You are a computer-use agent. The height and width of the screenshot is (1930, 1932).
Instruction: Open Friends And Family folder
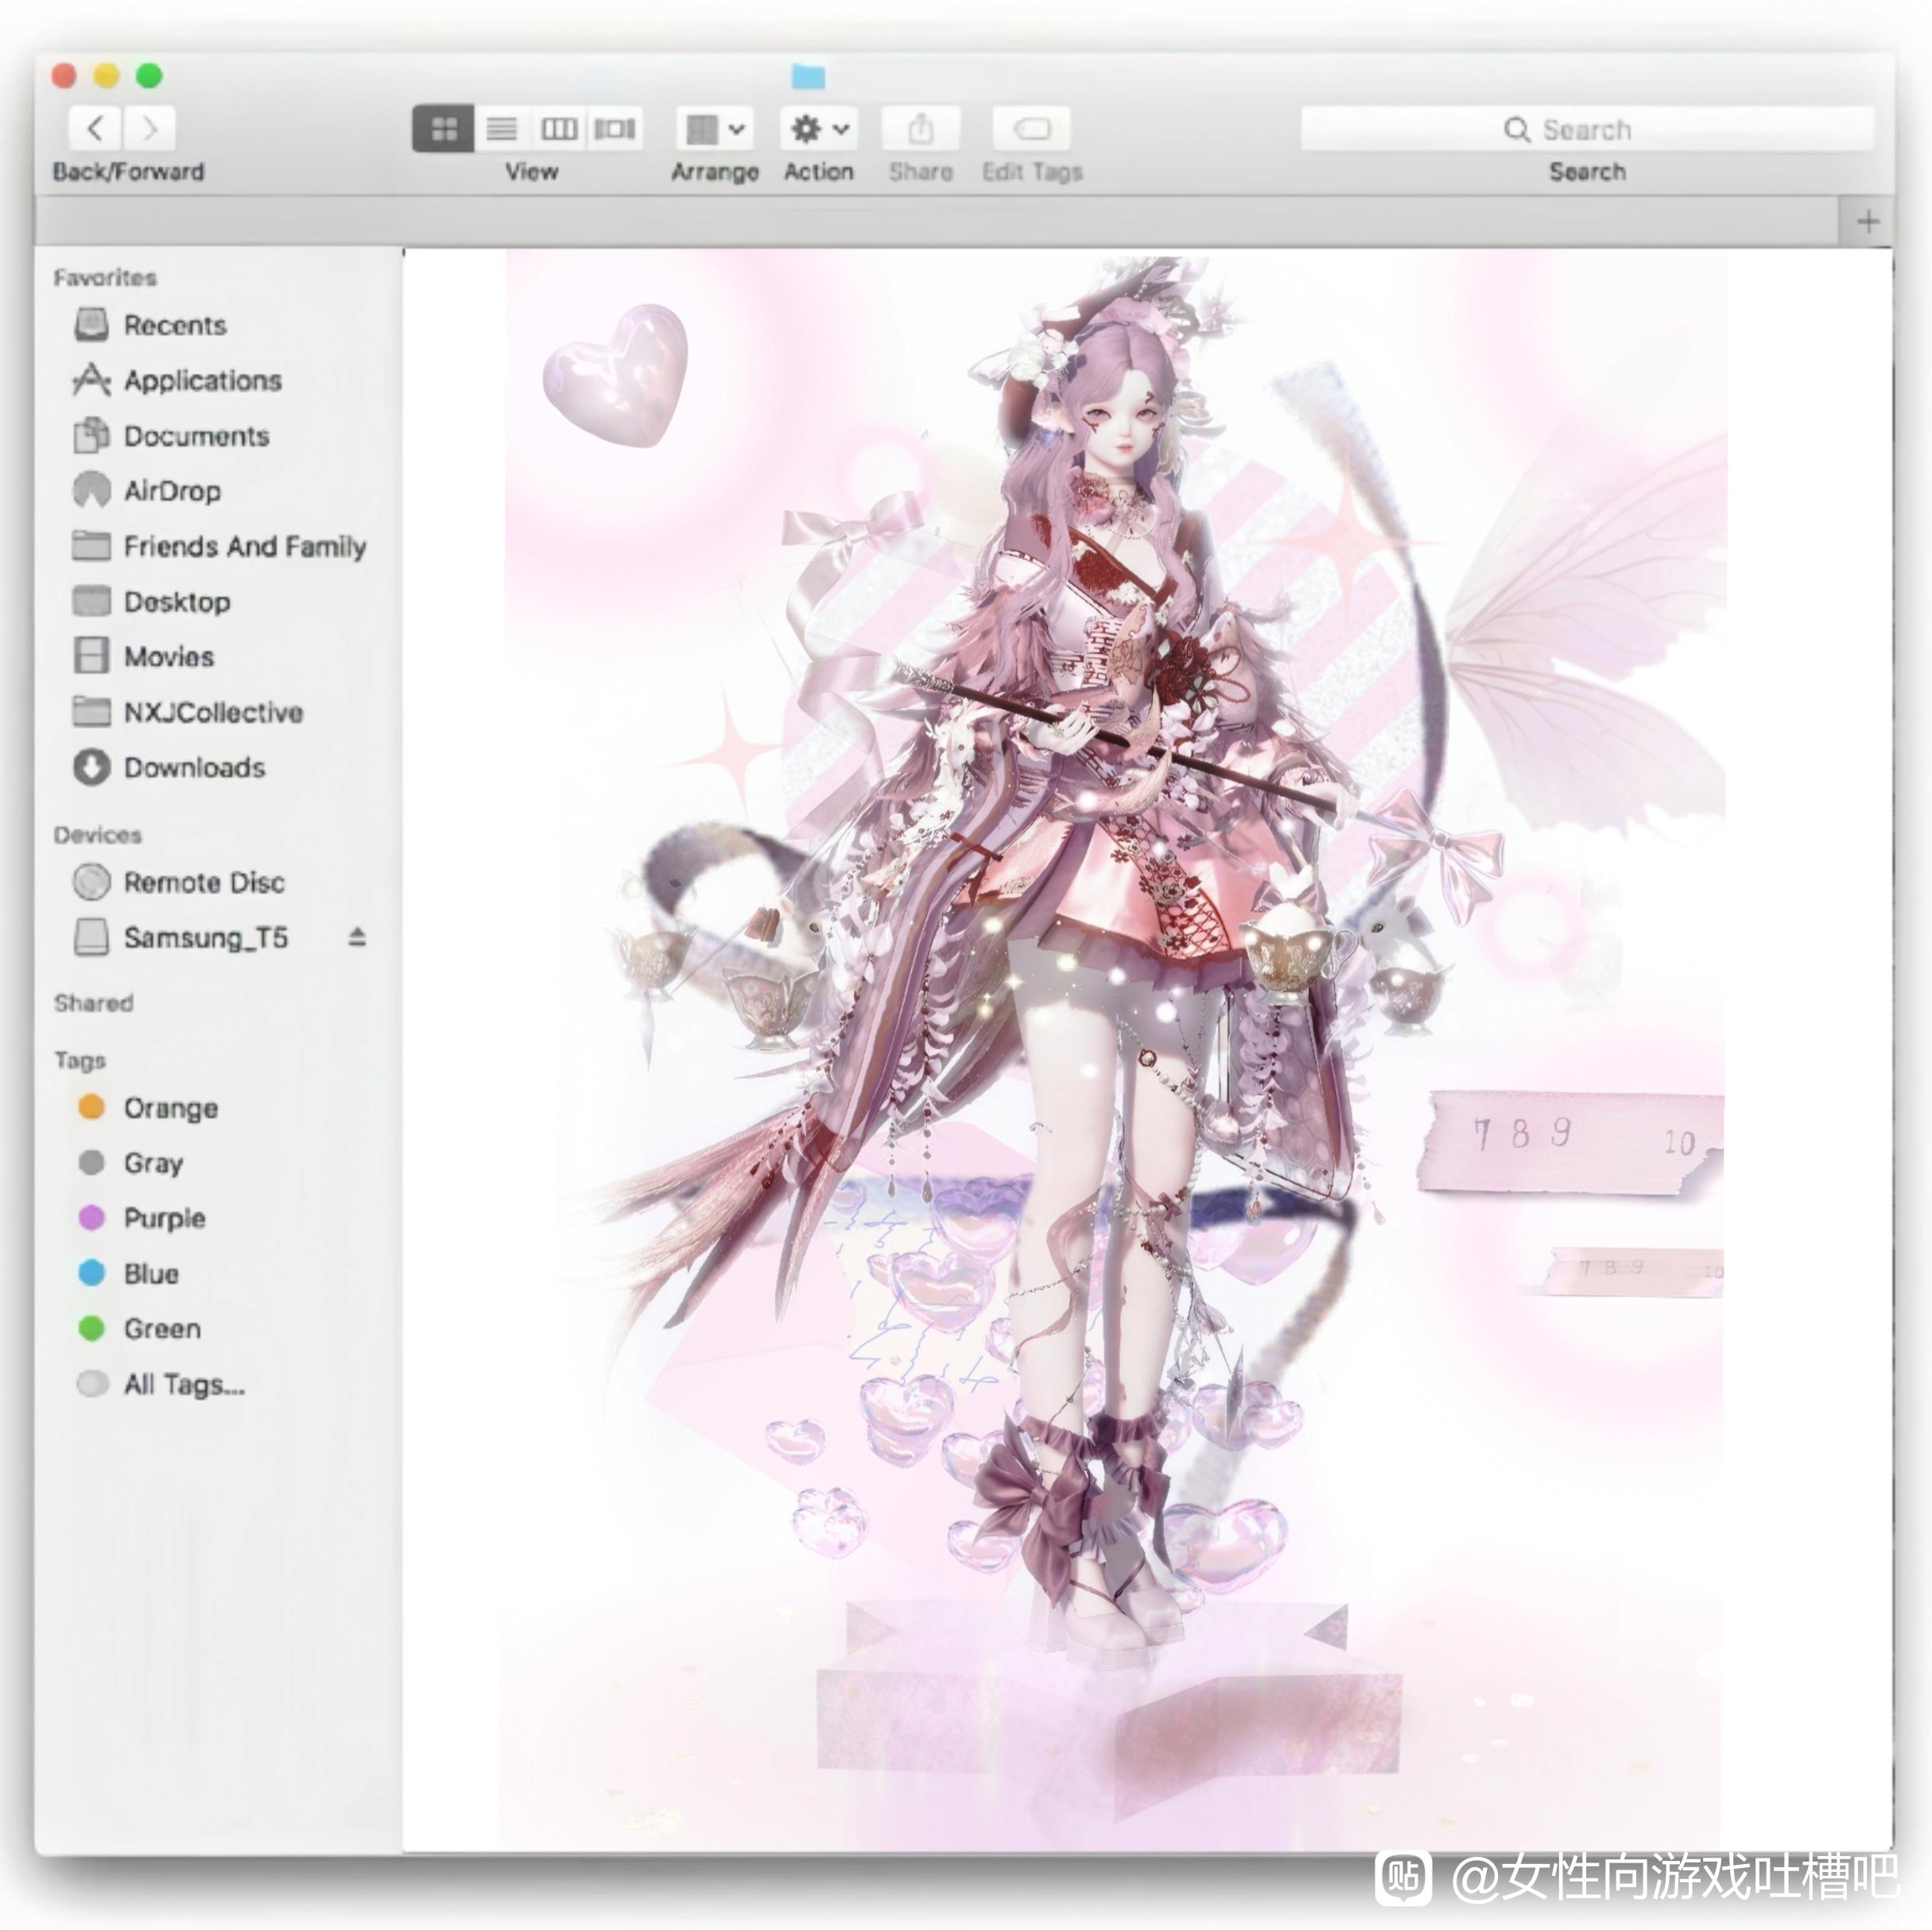219,546
